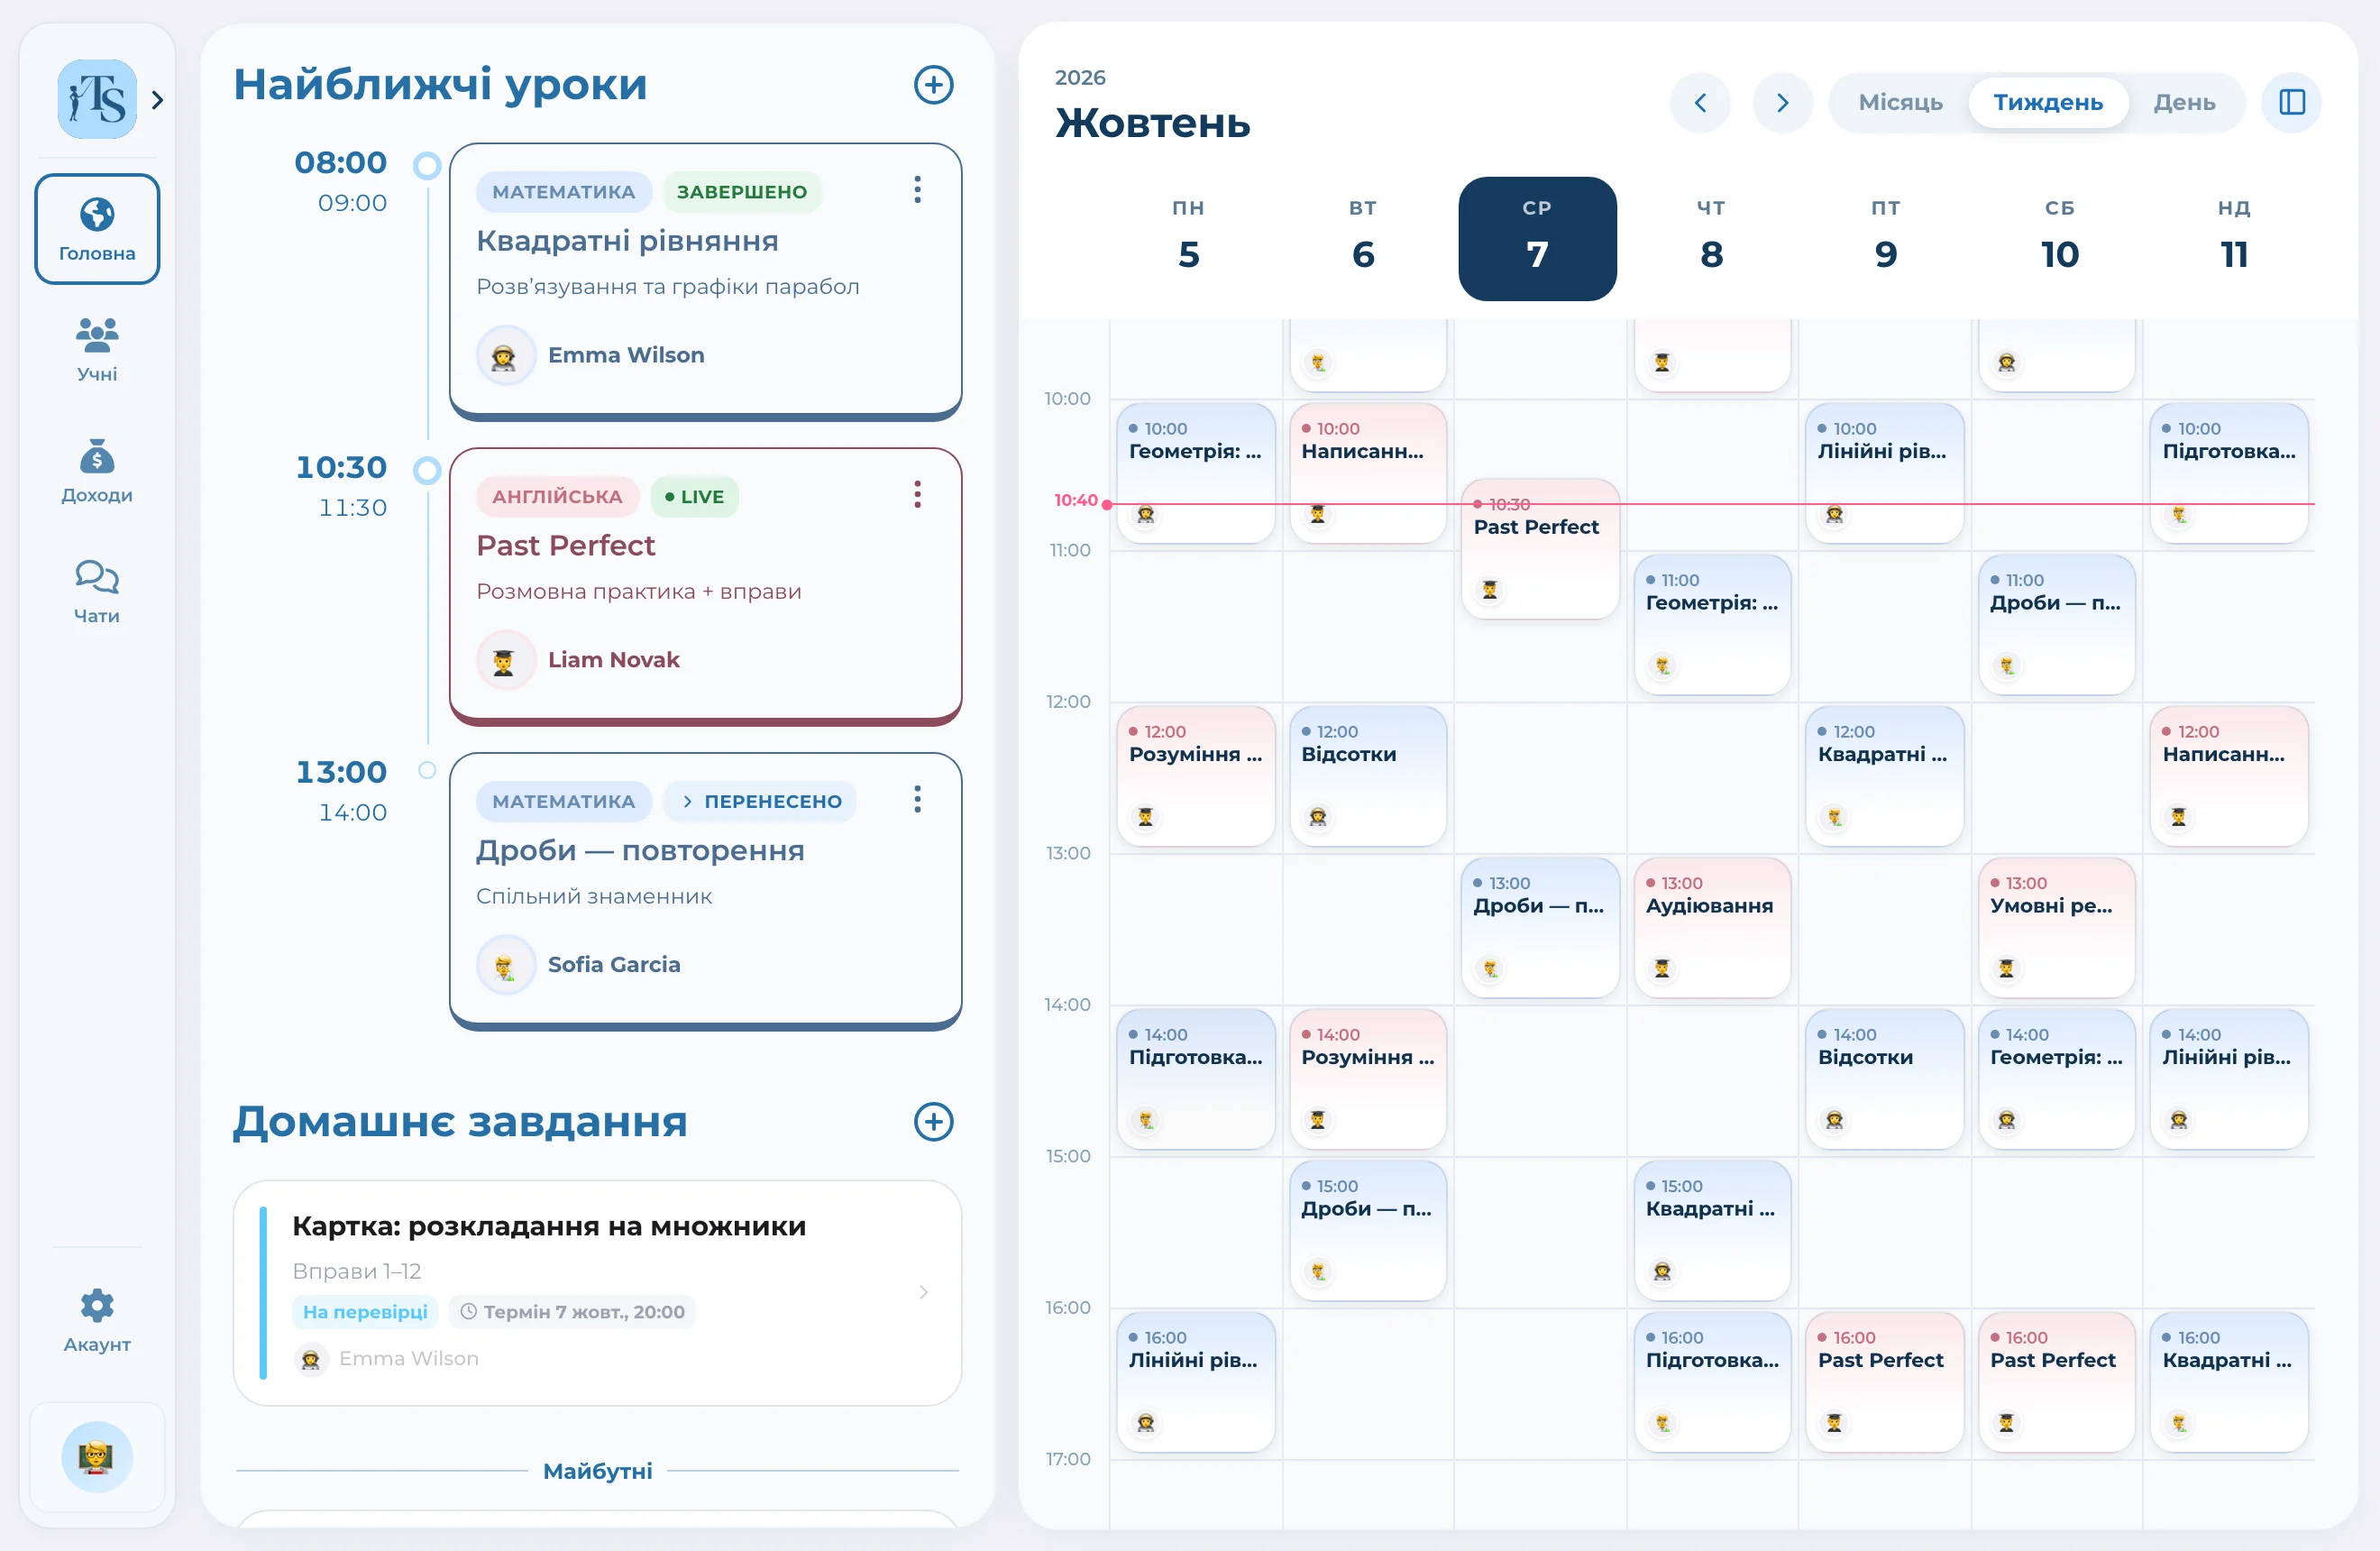2380x1551 pixels.
Task: Select Saturday 10 in the calendar
Action: click(x=2060, y=239)
